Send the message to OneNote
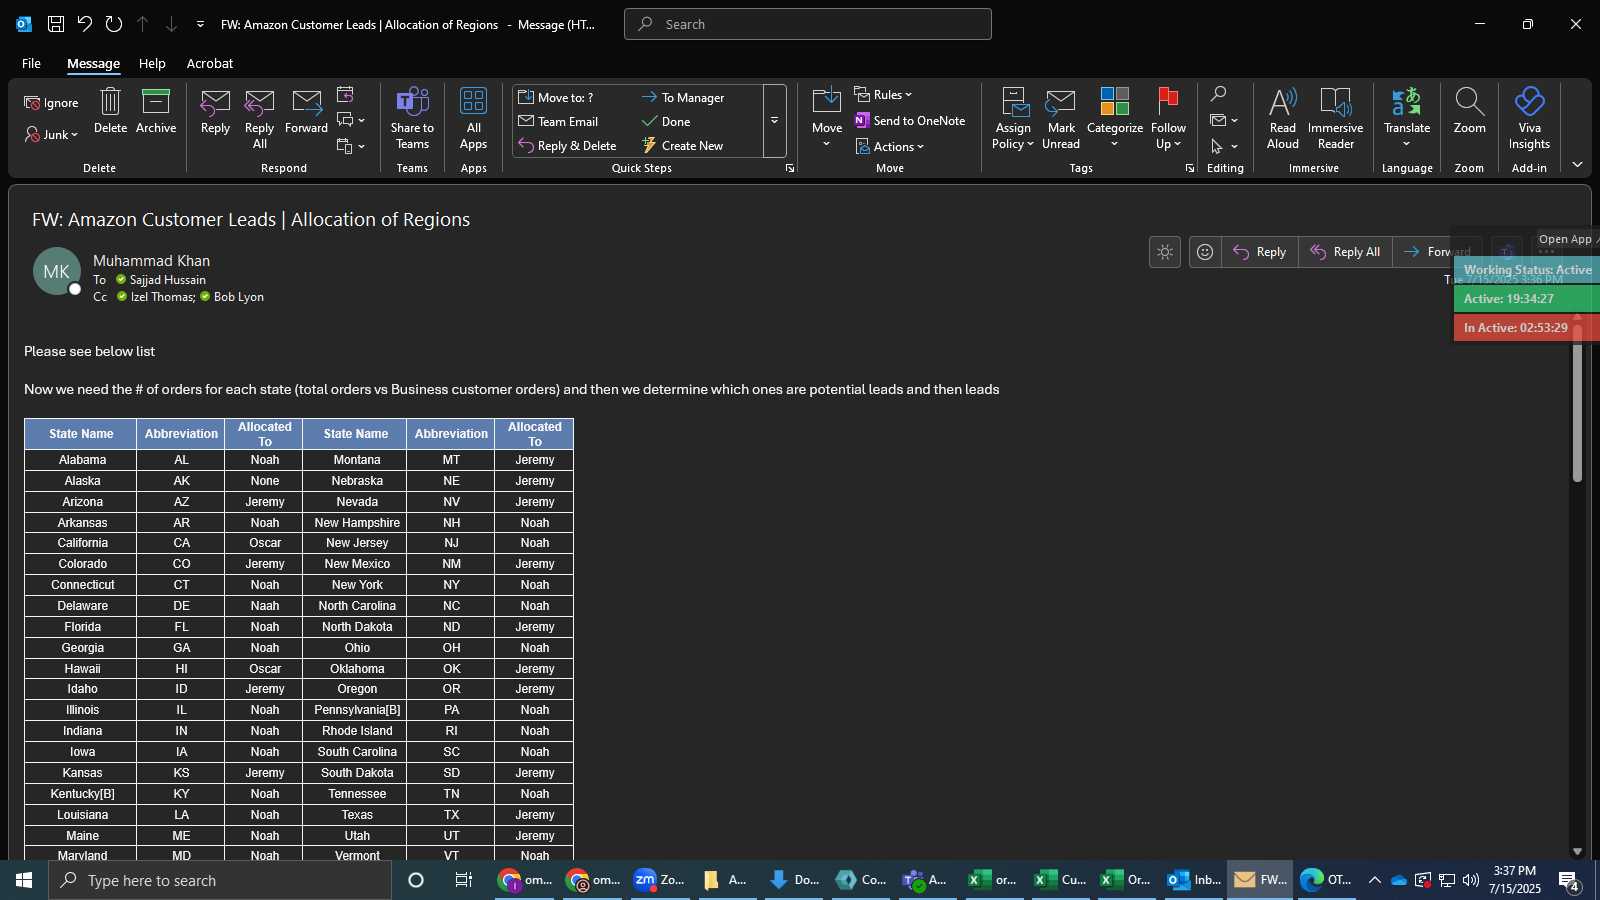 (910, 121)
